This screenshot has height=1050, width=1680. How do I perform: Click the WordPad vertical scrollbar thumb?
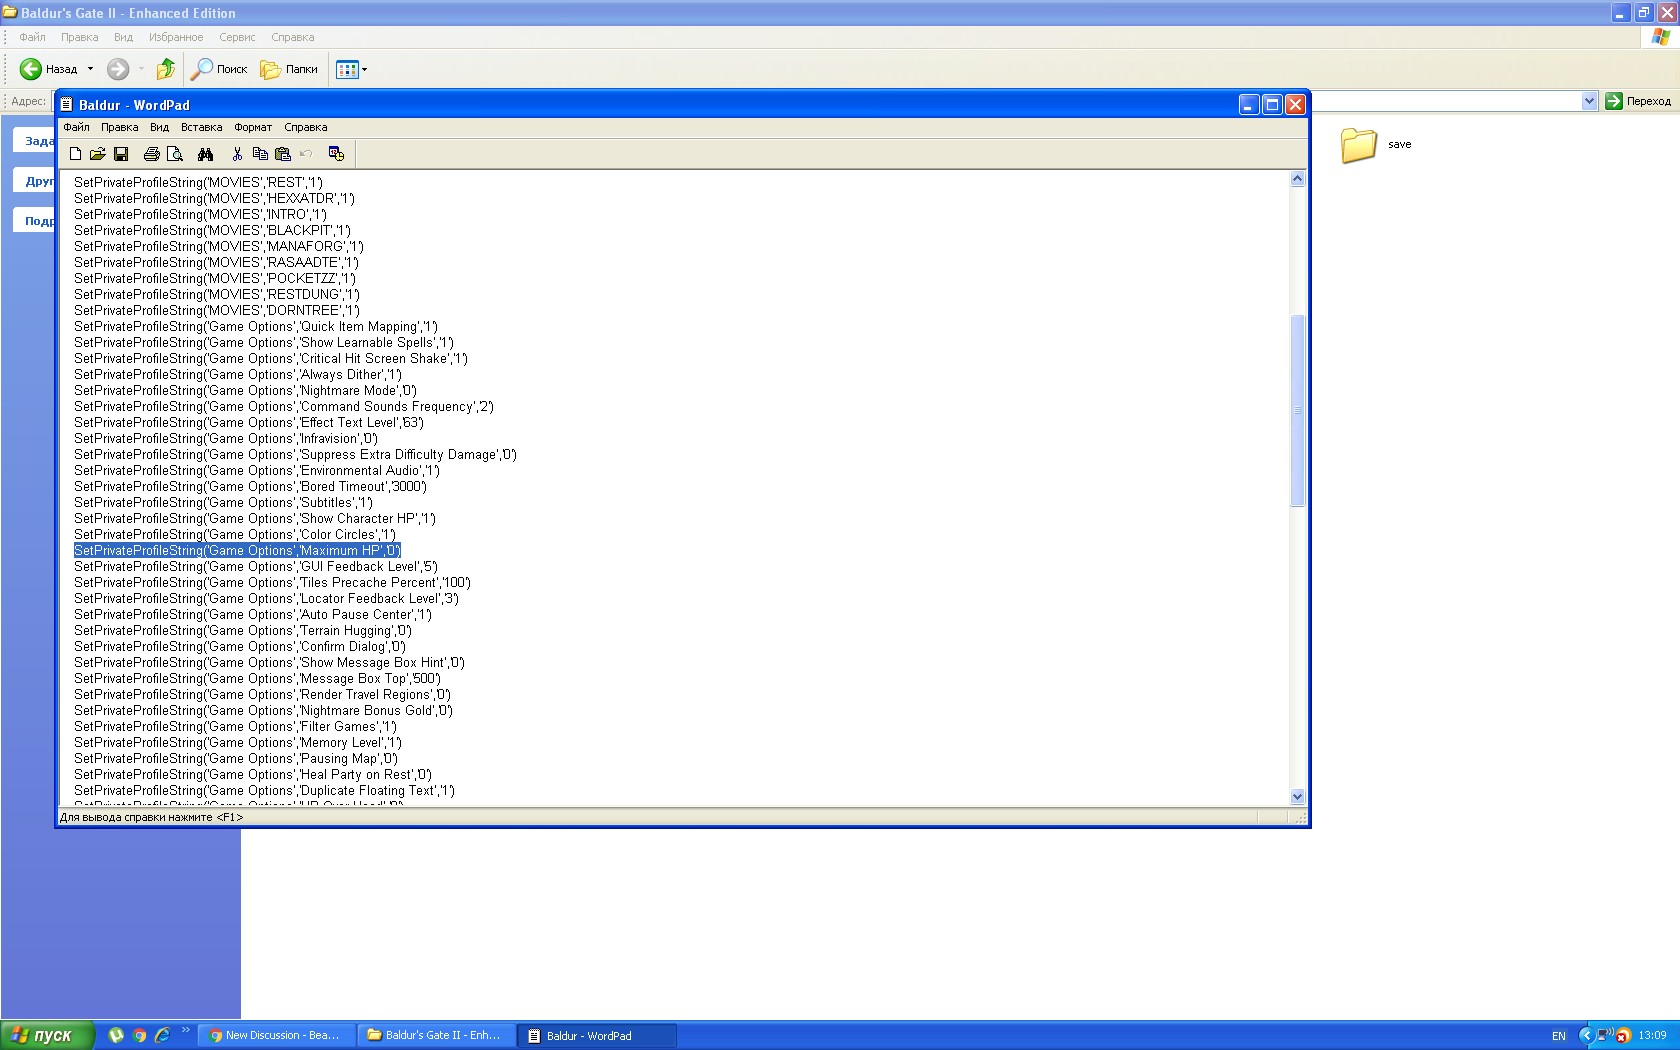pyautogui.click(x=1297, y=410)
